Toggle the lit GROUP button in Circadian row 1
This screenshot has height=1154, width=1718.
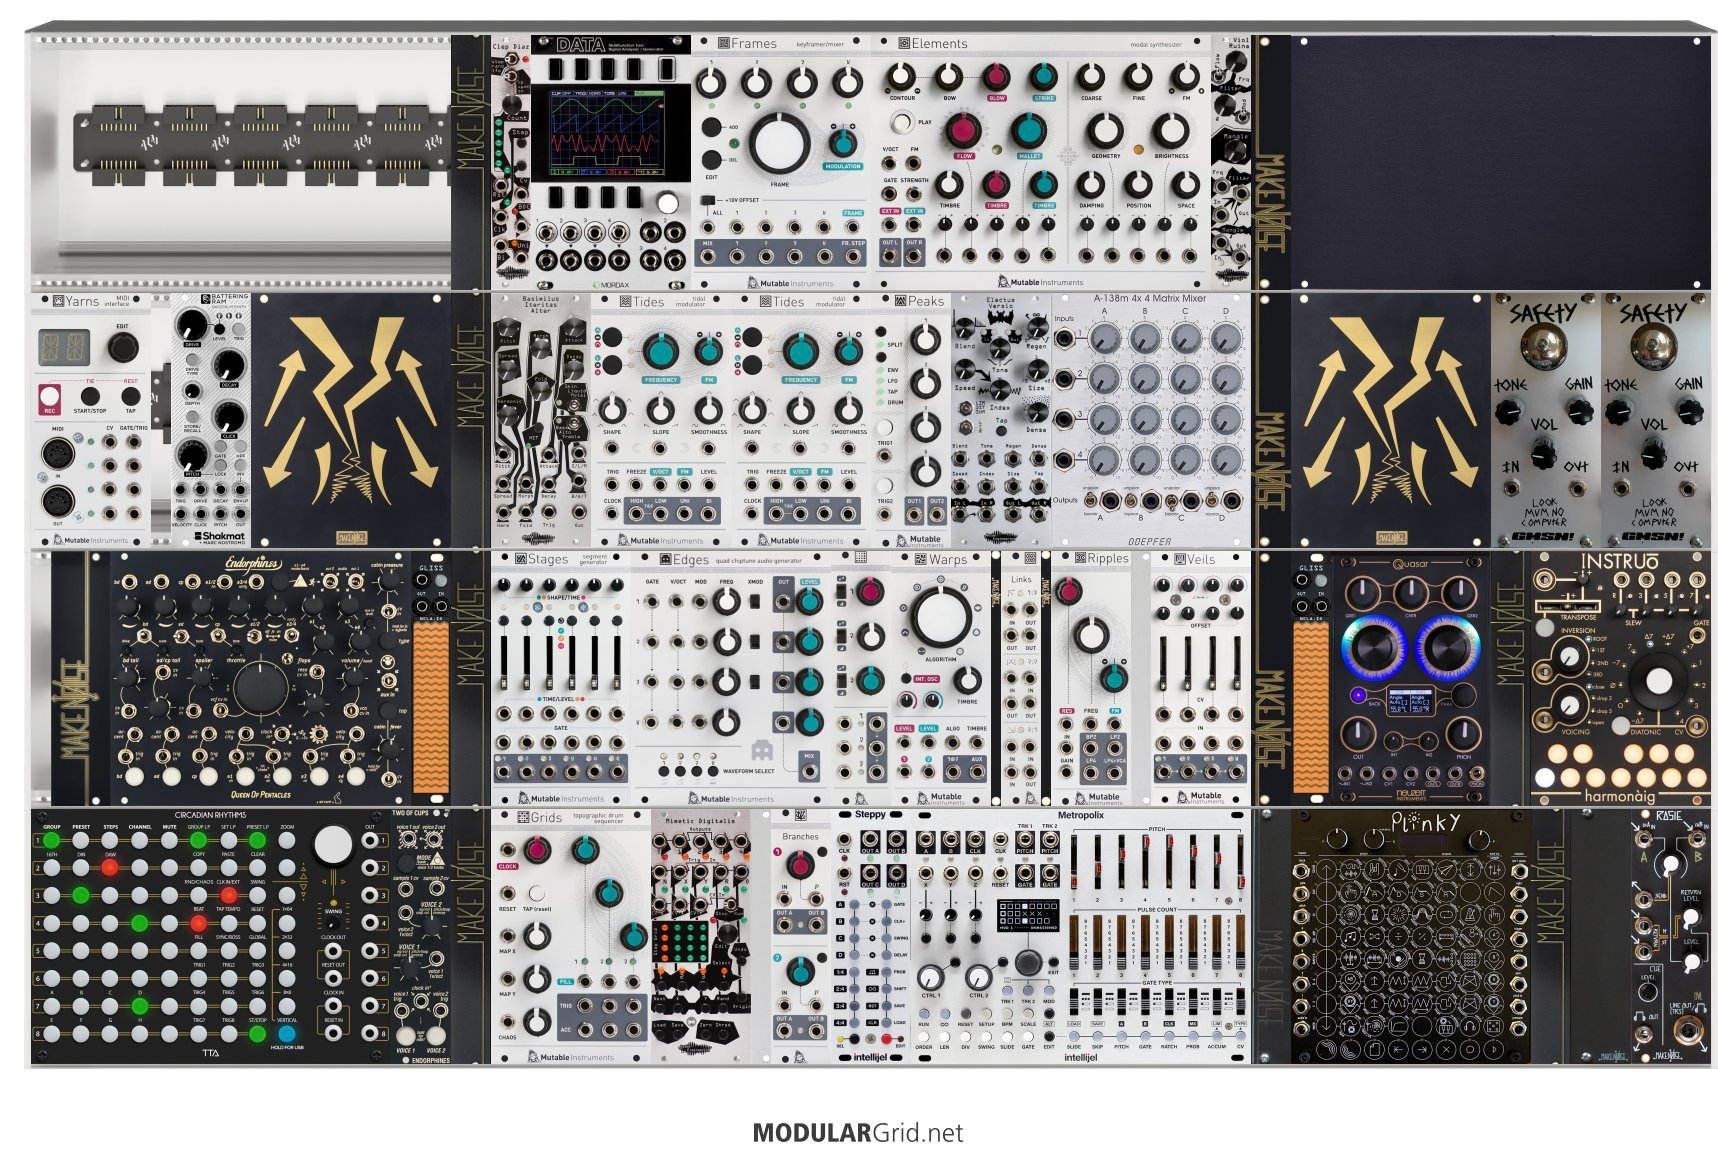[51, 840]
